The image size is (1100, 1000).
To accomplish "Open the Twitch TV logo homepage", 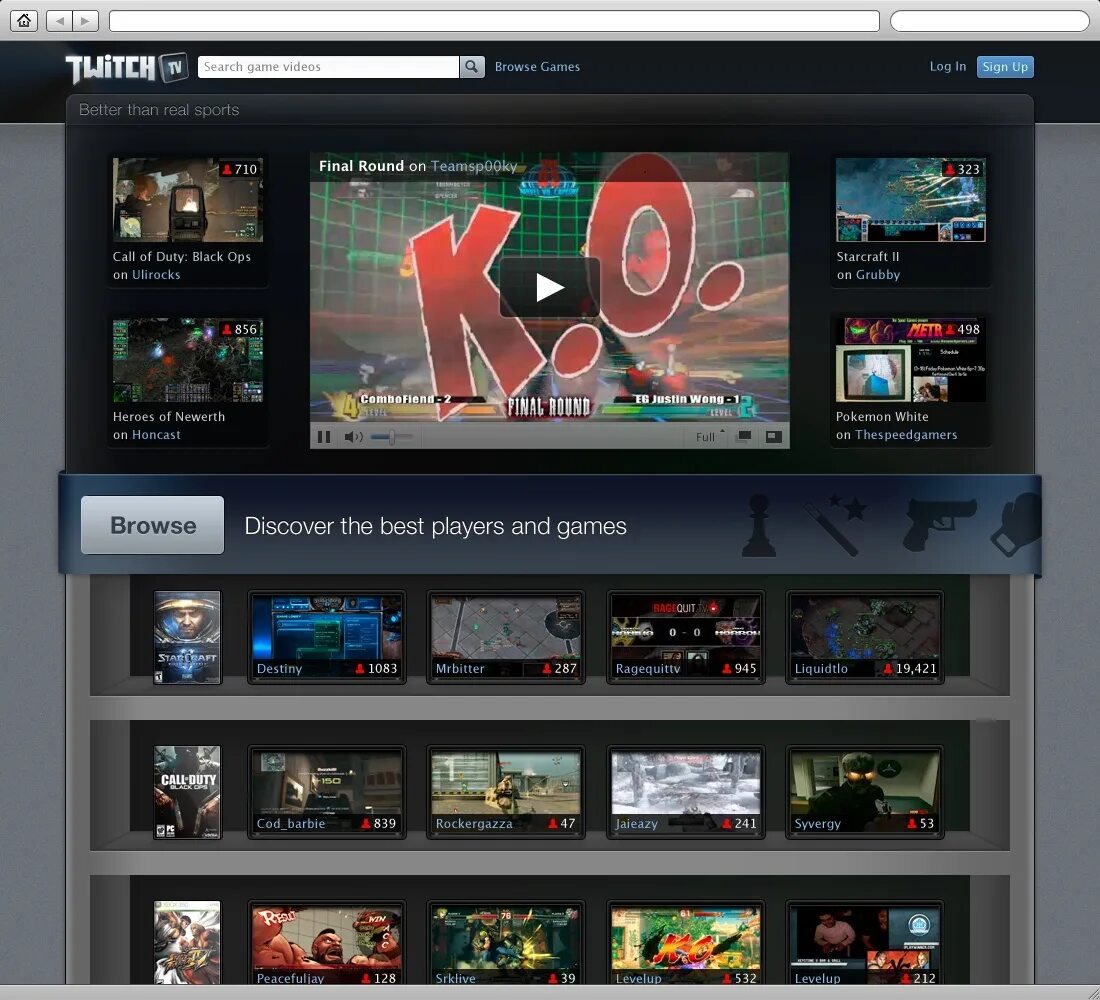I will pyautogui.click(x=127, y=68).
